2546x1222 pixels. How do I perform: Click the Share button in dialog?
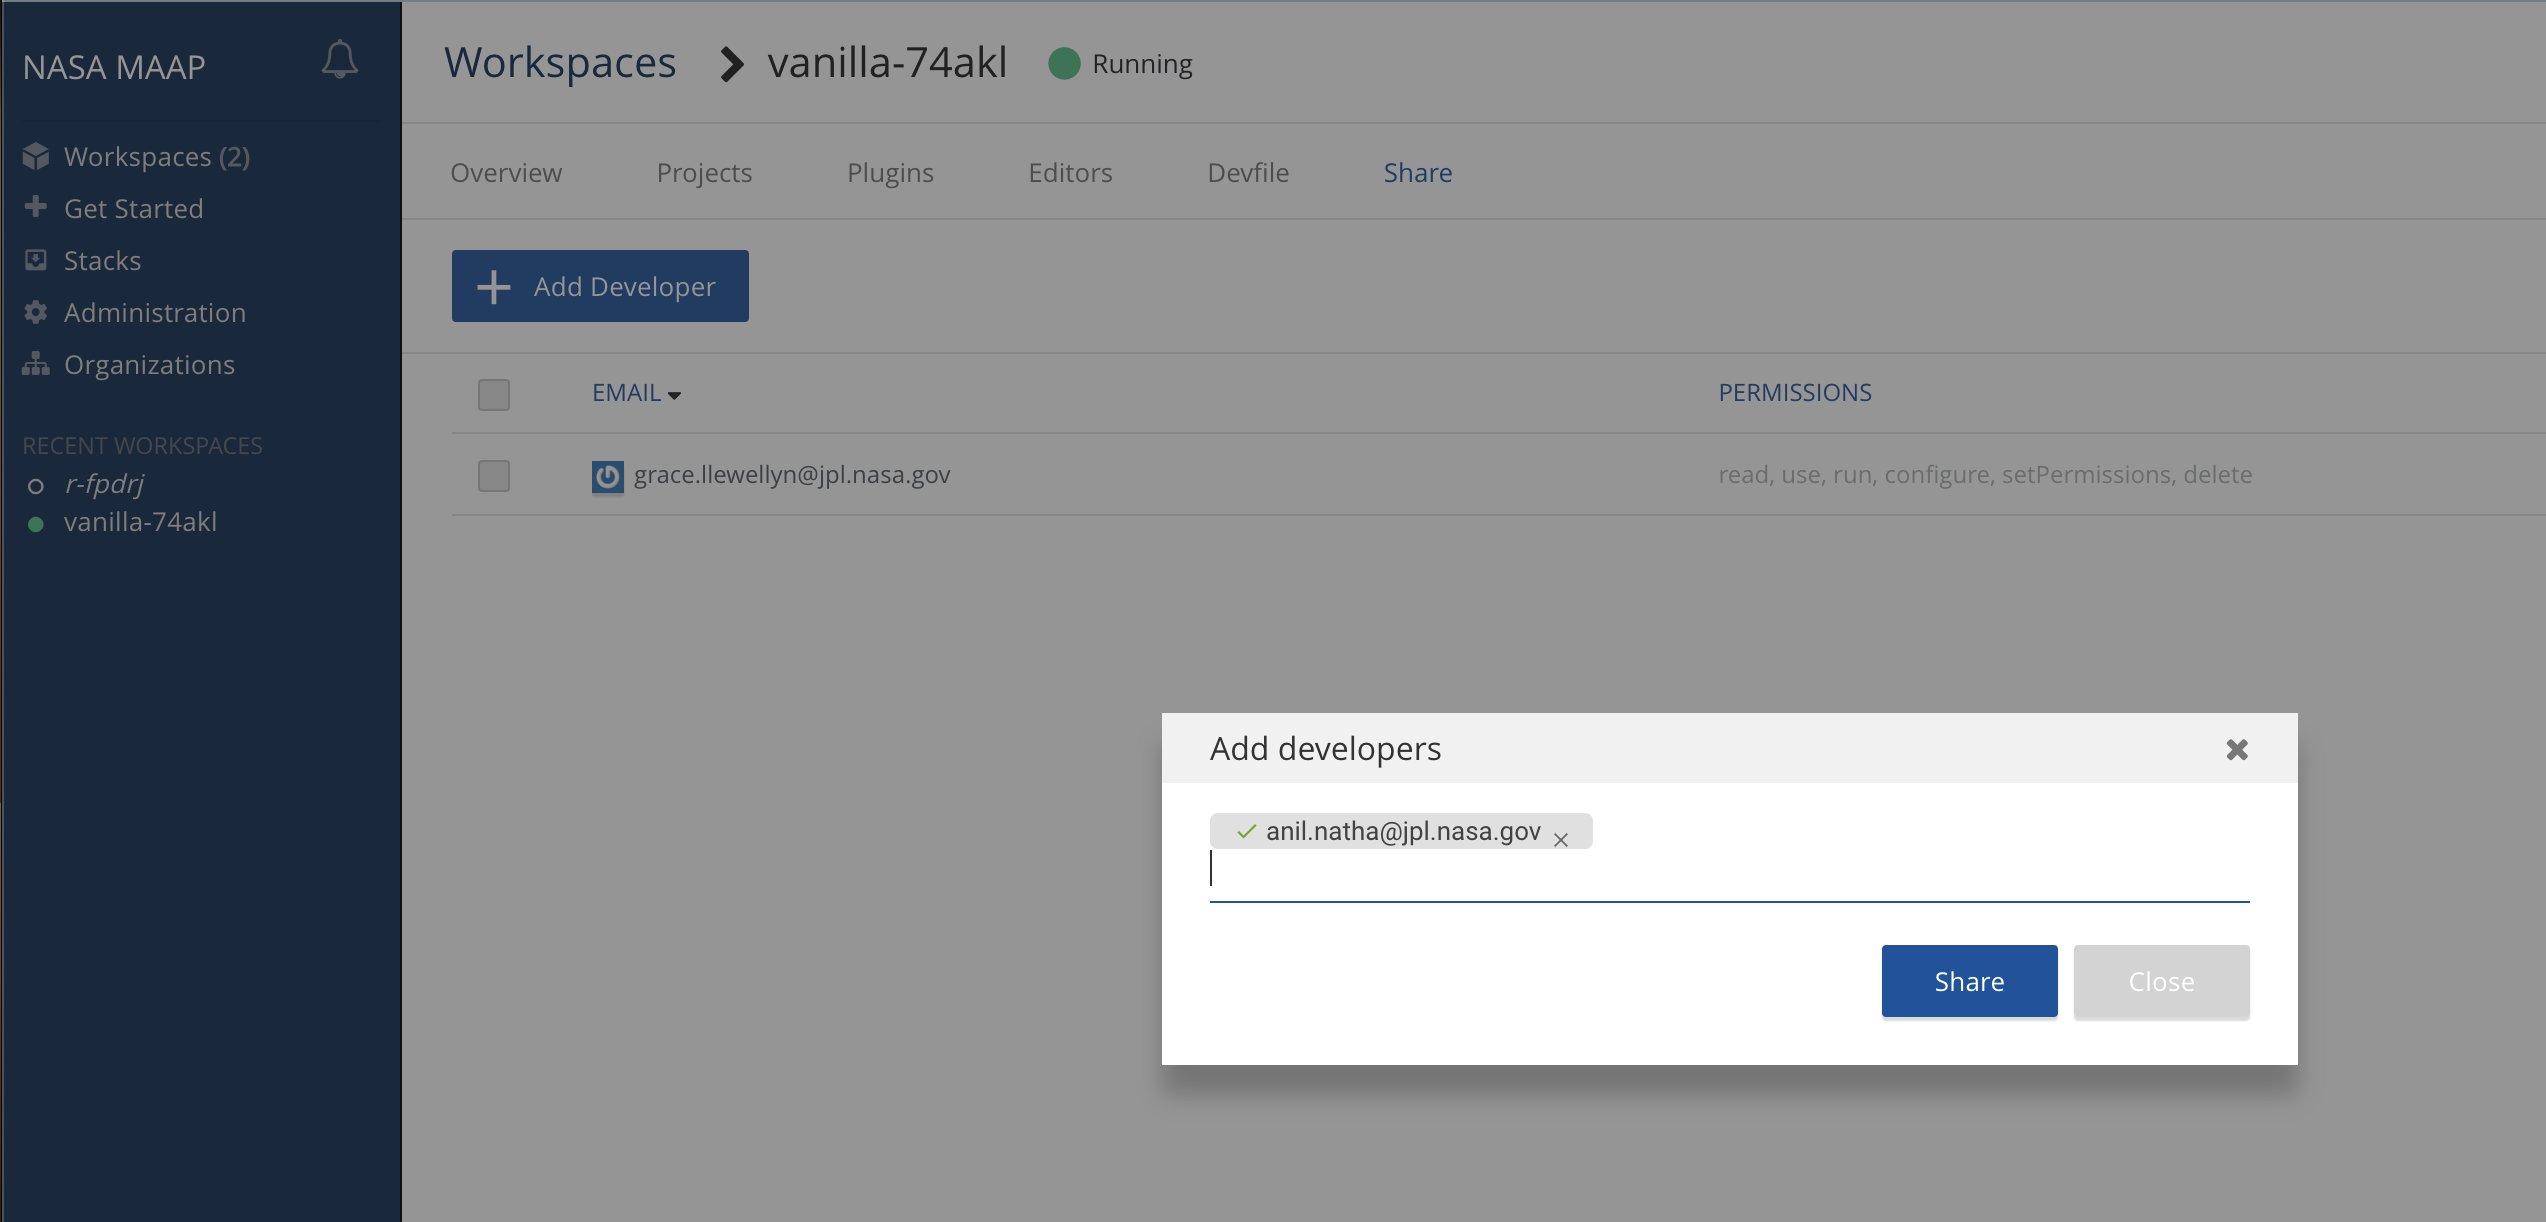pyautogui.click(x=1969, y=981)
